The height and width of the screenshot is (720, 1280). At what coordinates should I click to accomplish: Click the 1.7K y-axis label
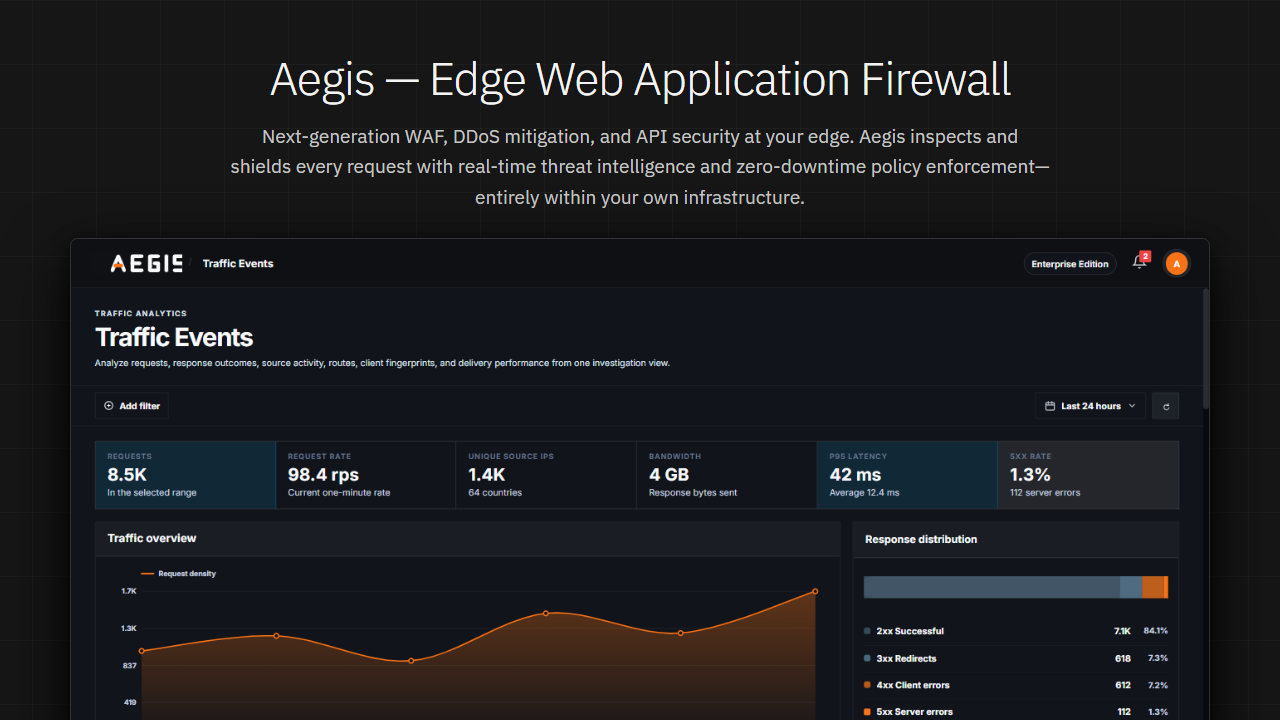pos(129,591)
